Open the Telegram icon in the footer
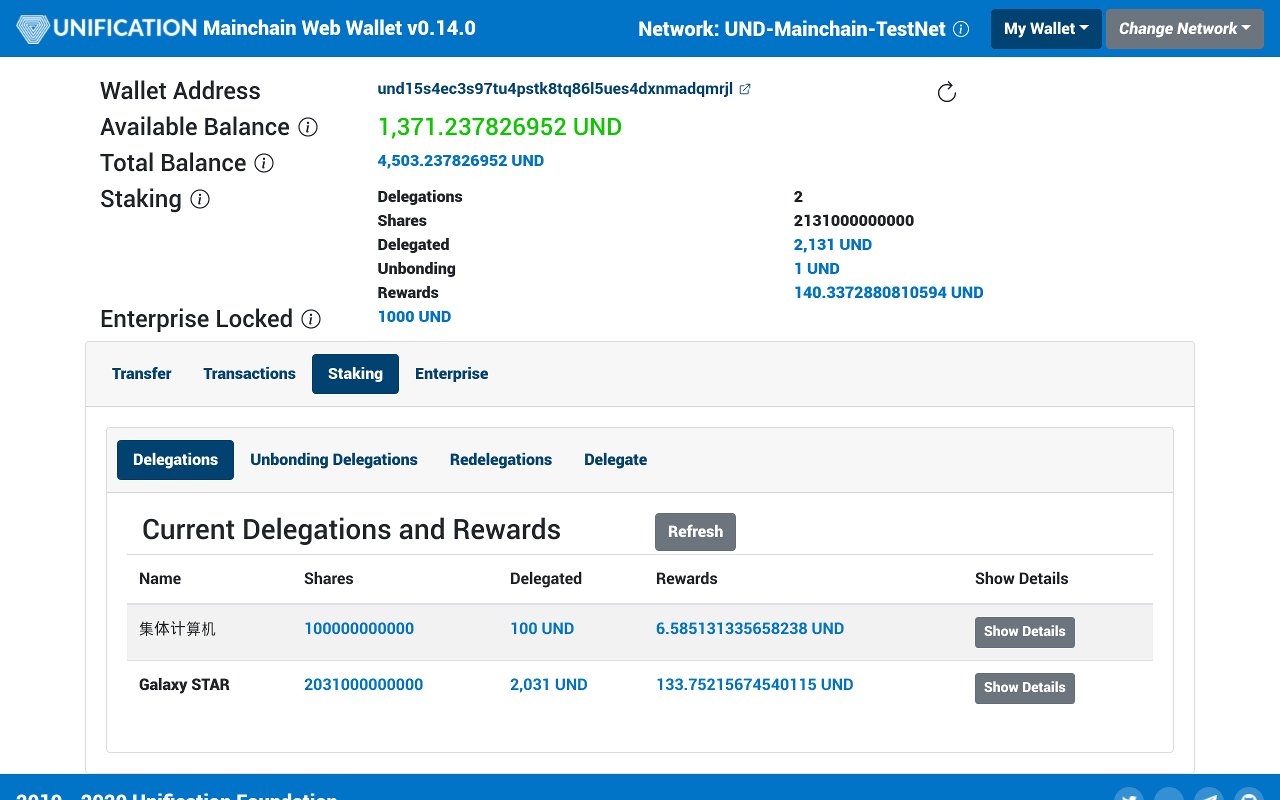 (x=1207, y=796)
